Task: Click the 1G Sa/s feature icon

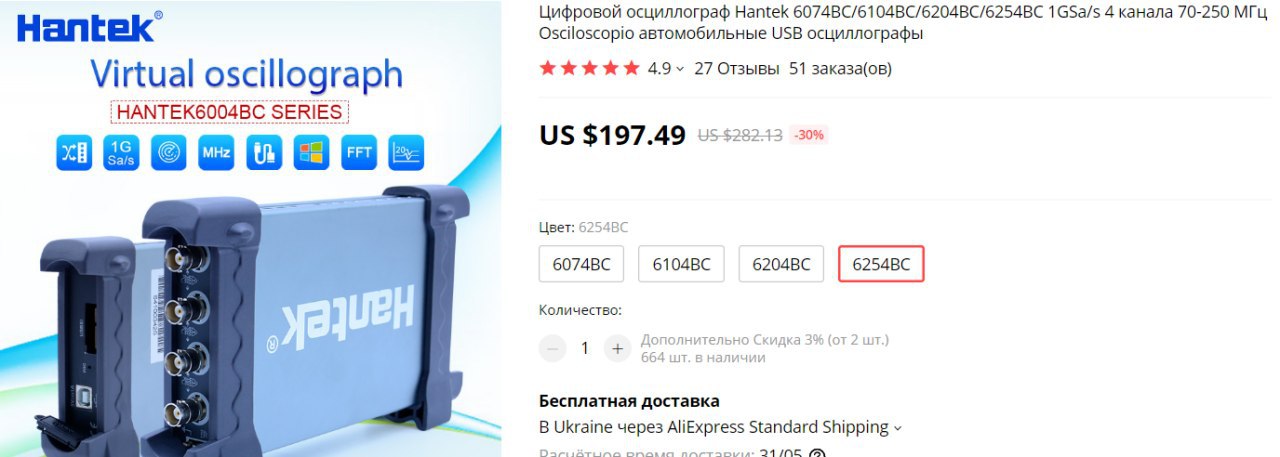Action: pos(121,153)
